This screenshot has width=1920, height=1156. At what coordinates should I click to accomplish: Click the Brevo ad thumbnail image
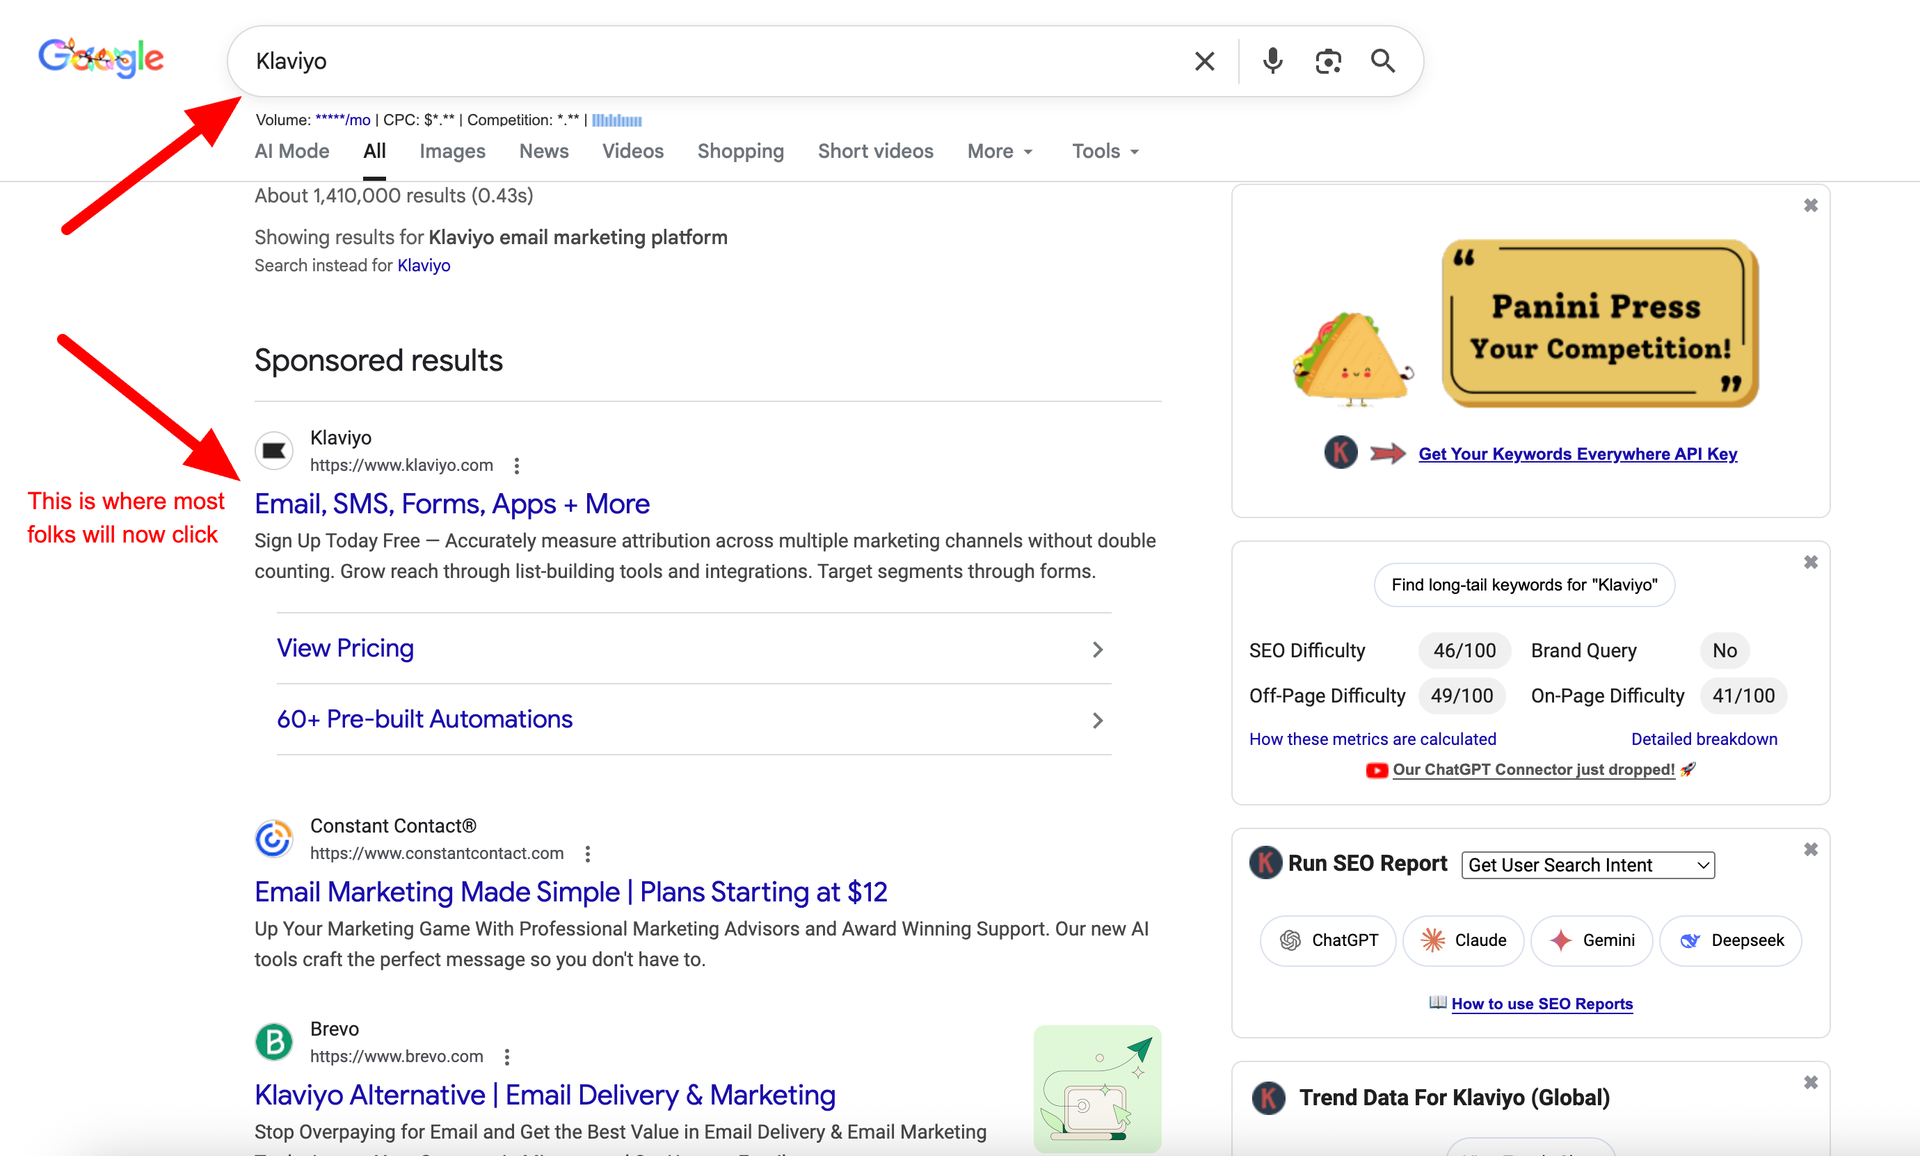pos(1097,1088)
